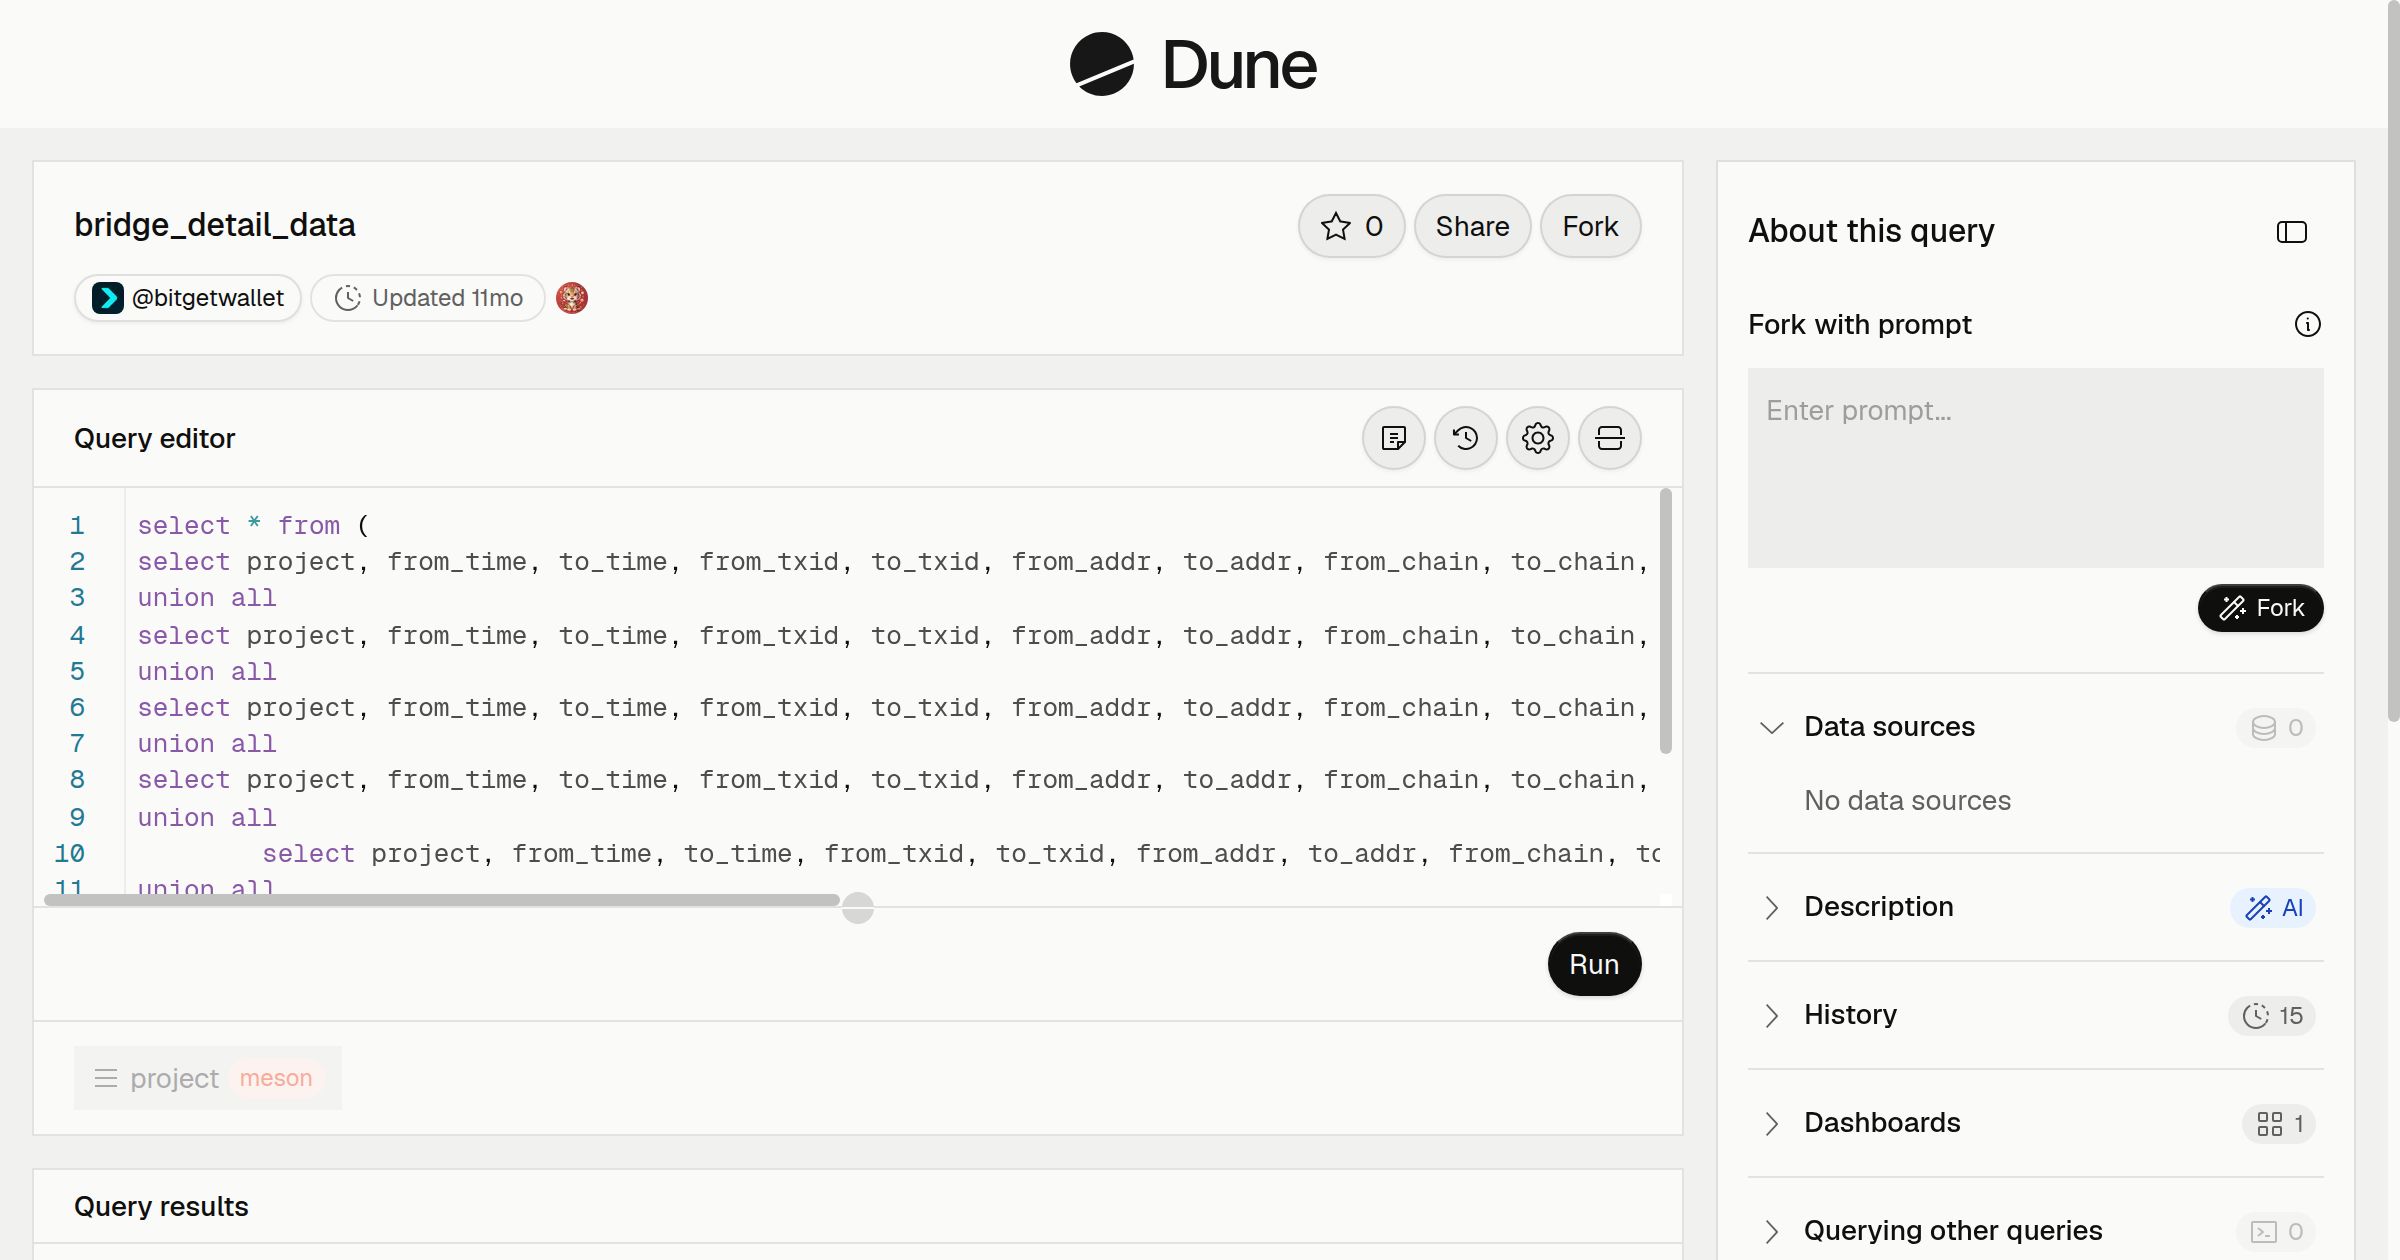2400x1260 pixels.
Task: Click the History count badge 15
Action: tap(2272, 1015)
